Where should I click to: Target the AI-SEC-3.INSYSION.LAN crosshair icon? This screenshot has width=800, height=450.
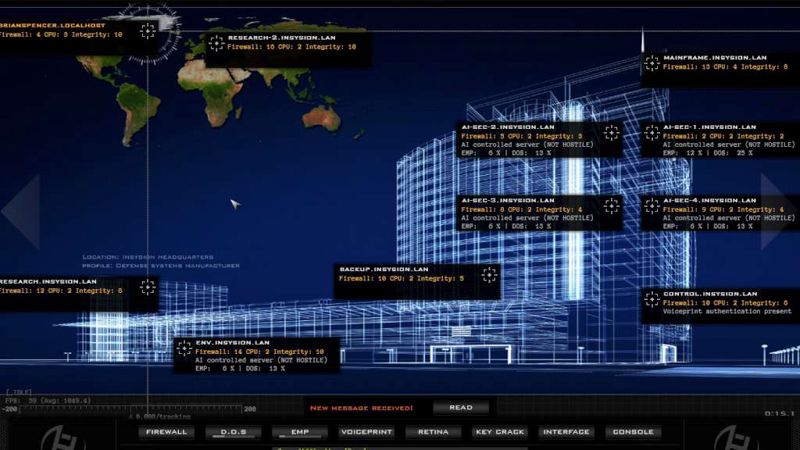click(612, 206)
